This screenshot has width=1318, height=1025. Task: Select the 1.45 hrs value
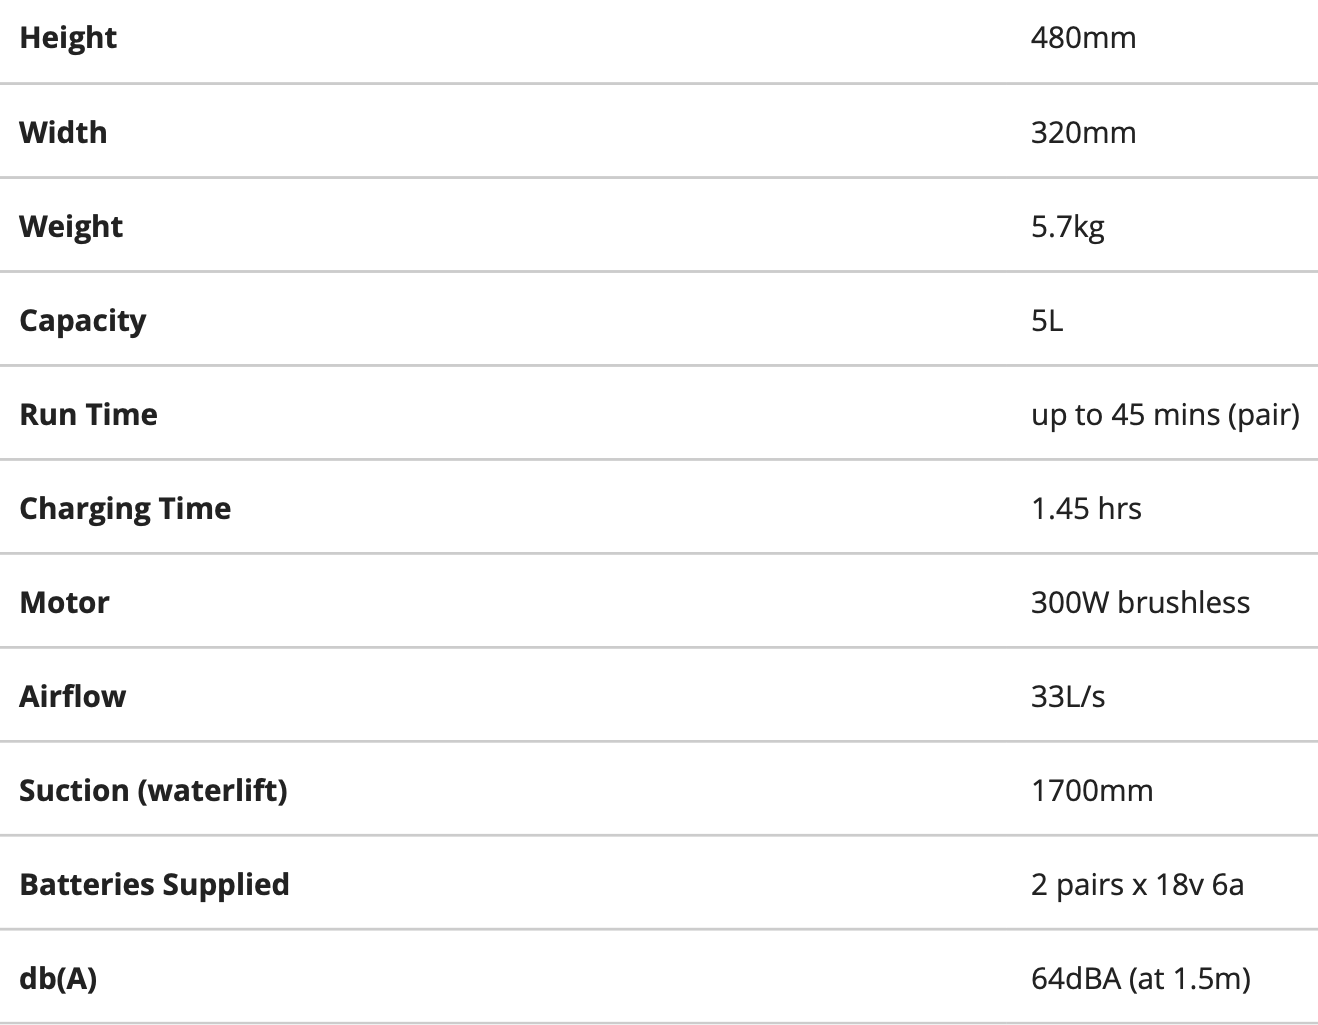(1086, 508)
